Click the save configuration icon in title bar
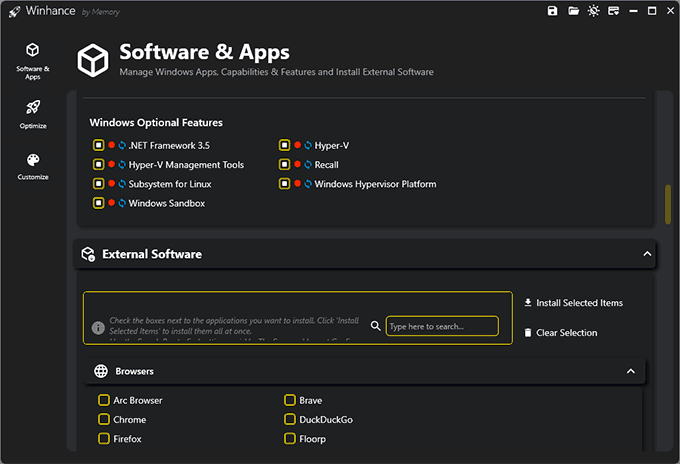 pos(552,11)
